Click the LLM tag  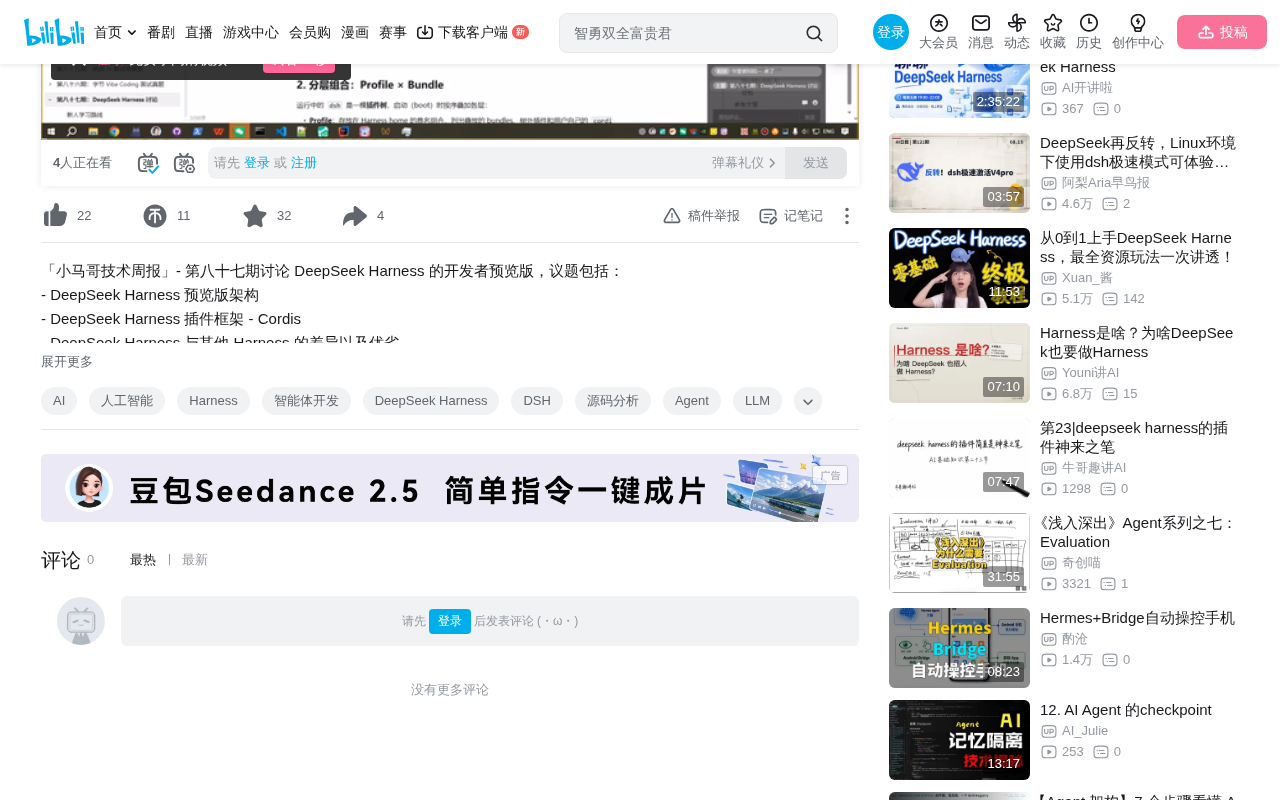(757, 401)
